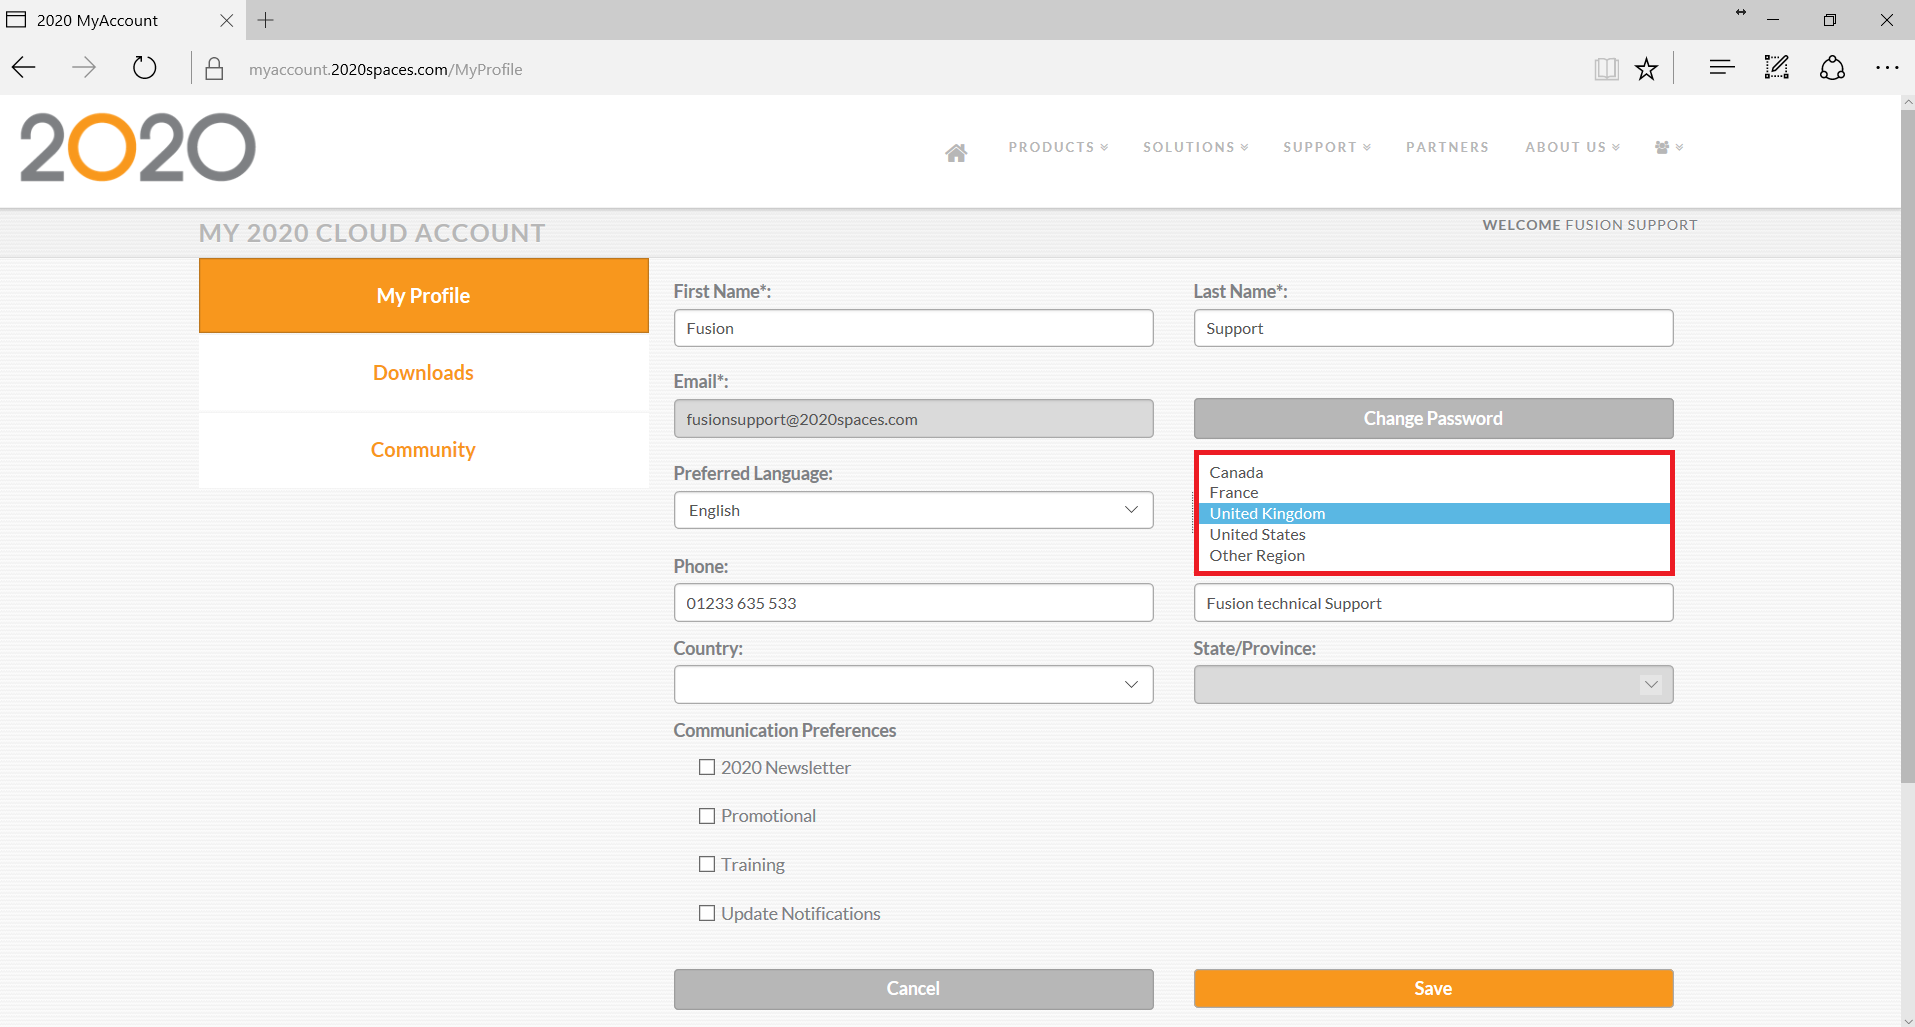Click the 2020 logo
The image size is (1915, 1027).
pos(138,147)
